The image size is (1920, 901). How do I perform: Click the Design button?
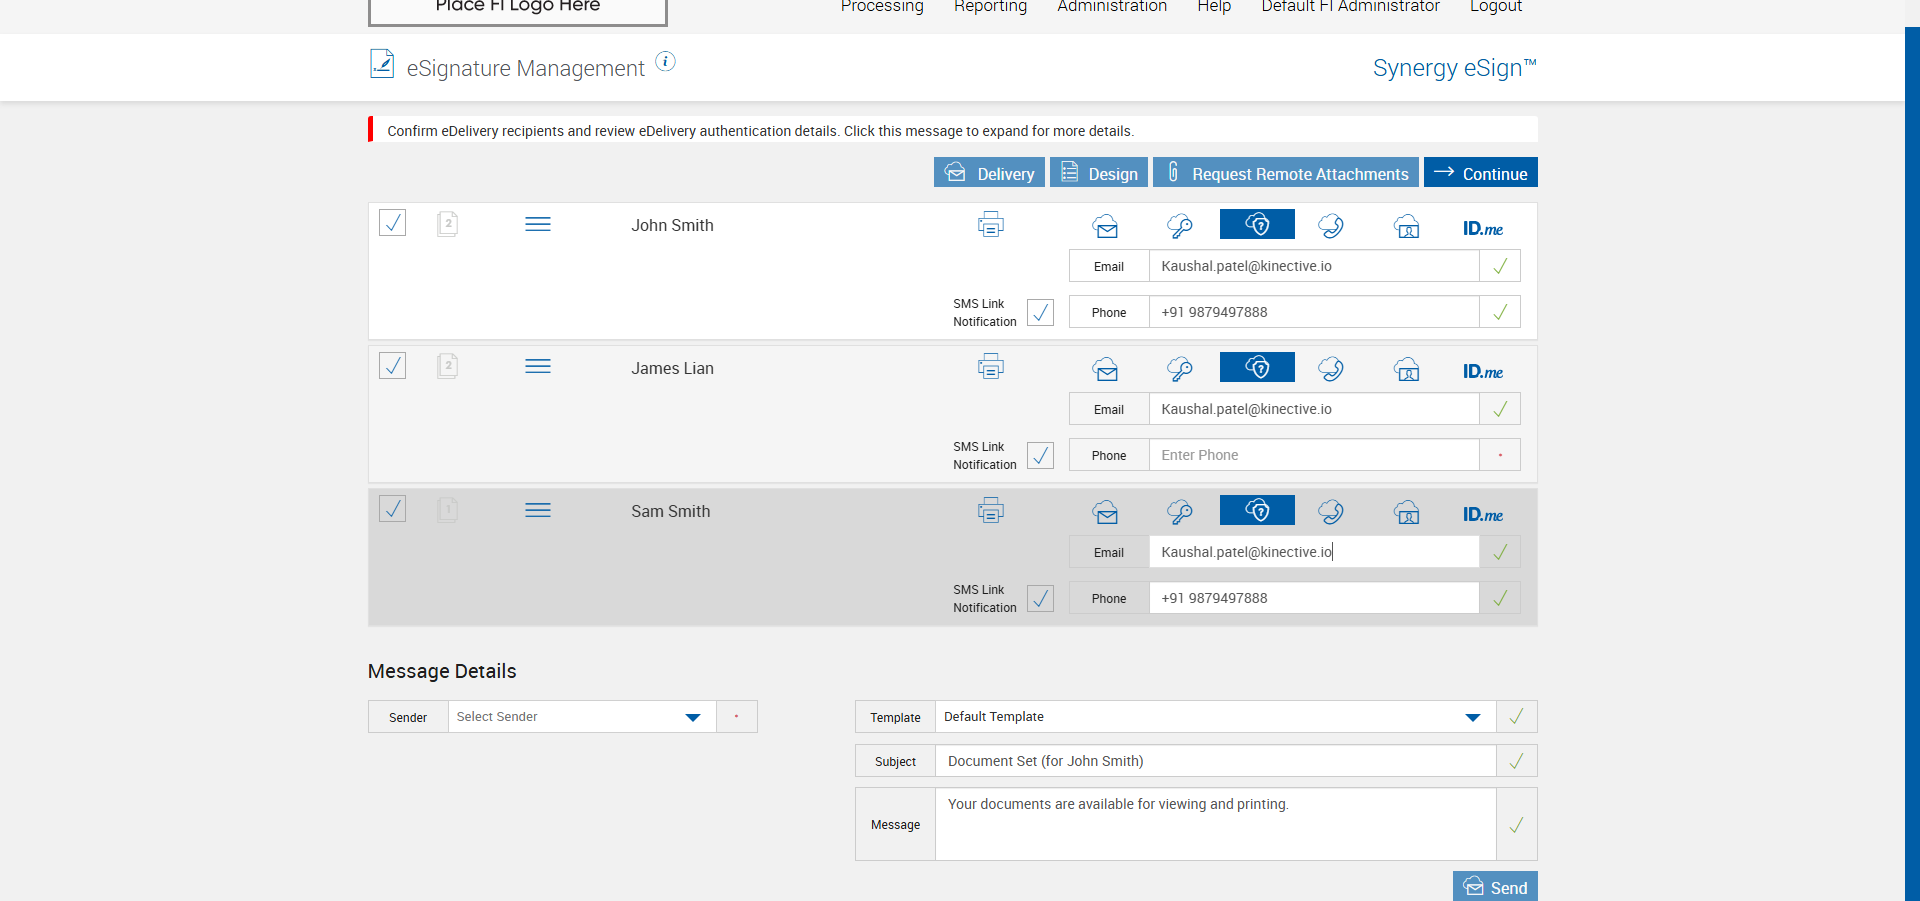(1099, 172)
